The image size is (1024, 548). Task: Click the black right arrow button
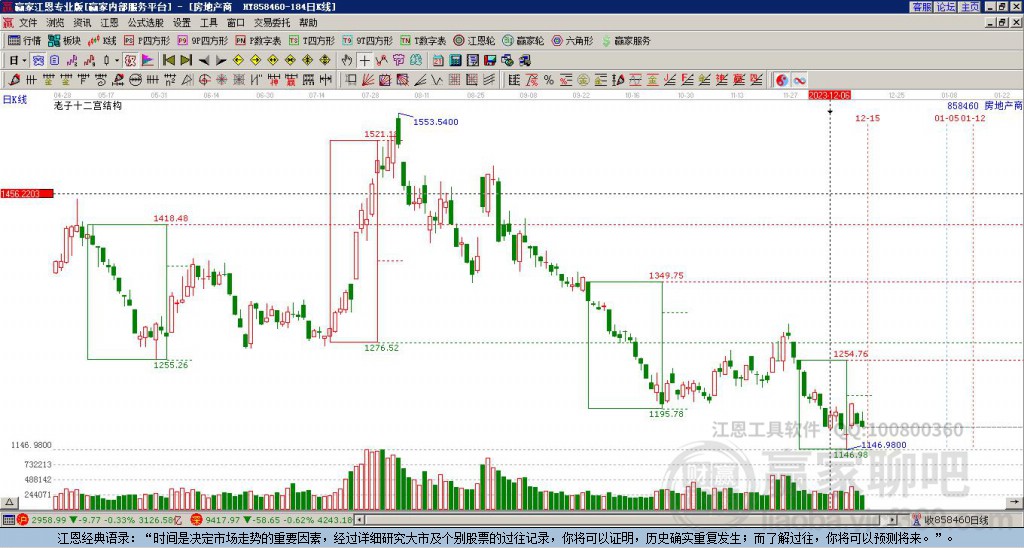[x=221, y=61]
